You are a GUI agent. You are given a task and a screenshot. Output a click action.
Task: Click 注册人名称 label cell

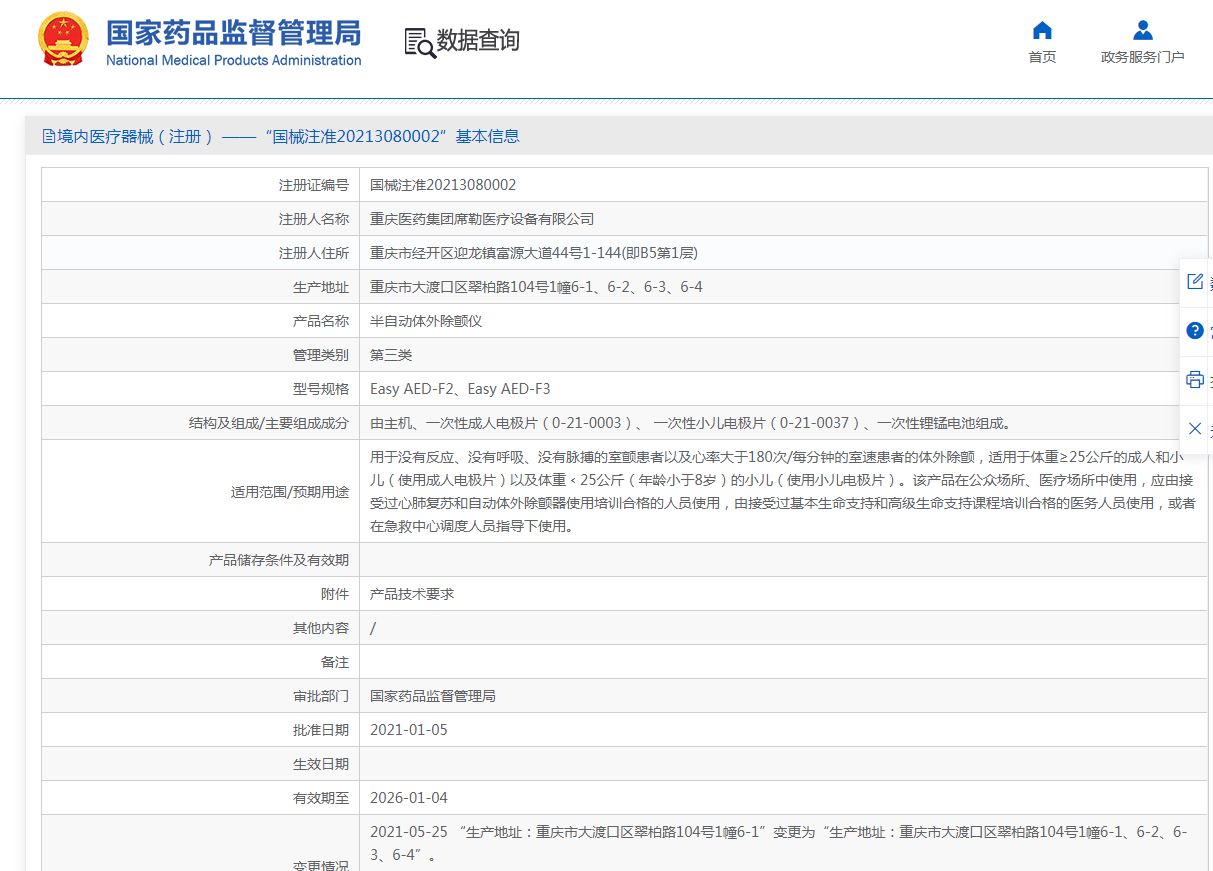(200, 219)
